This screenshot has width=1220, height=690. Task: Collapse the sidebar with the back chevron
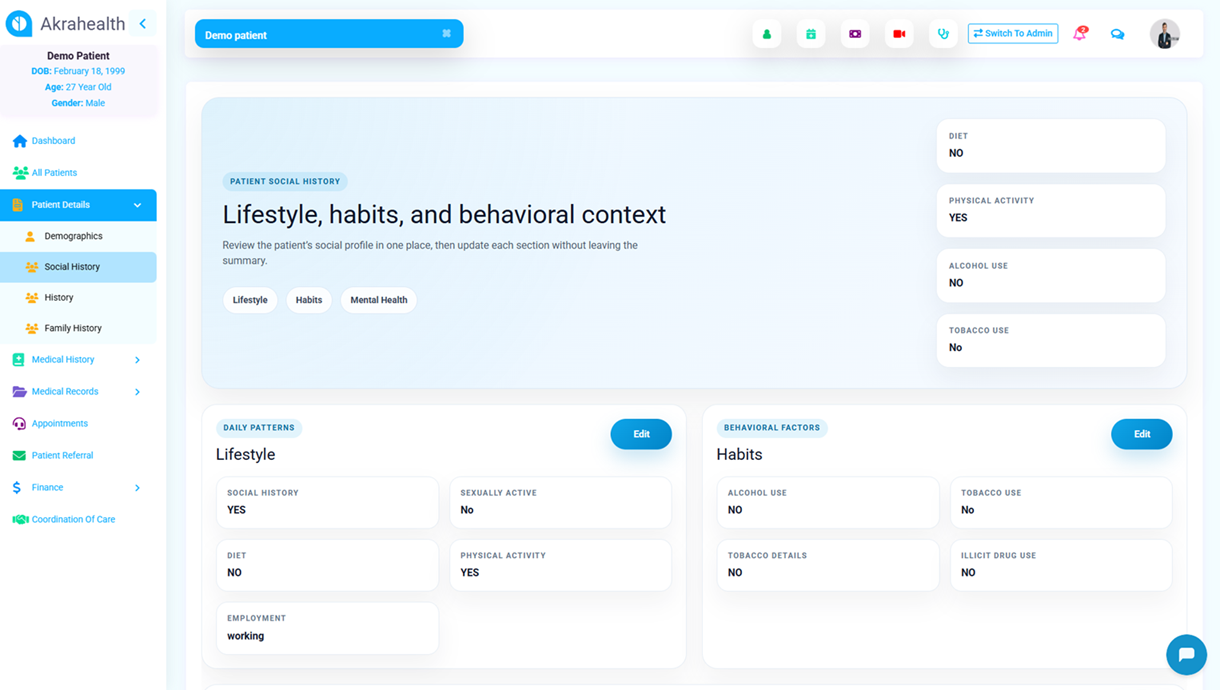point(143,23)
